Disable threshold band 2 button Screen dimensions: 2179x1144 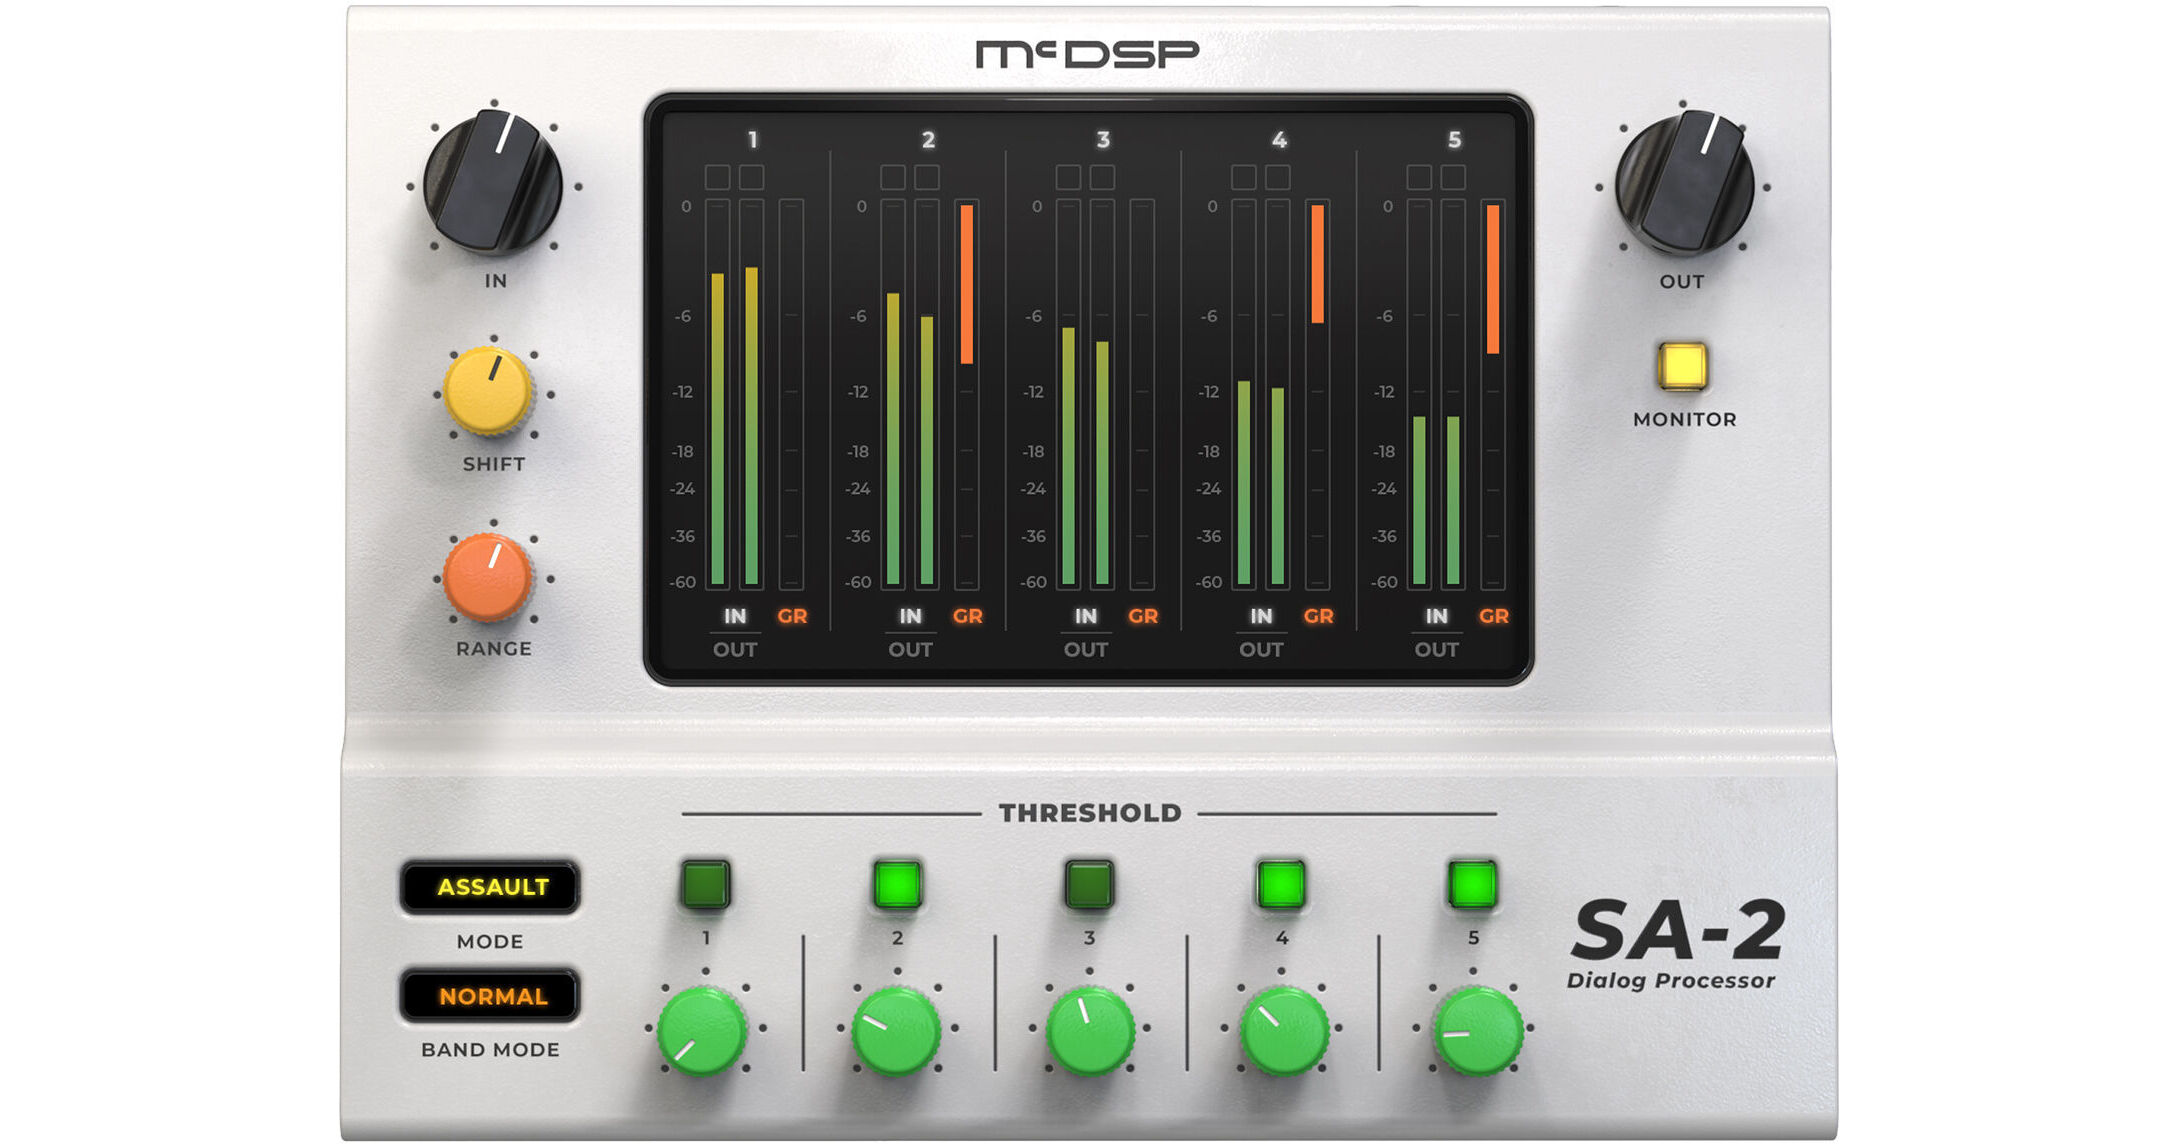pyautogui.click(x=898, y=884)
